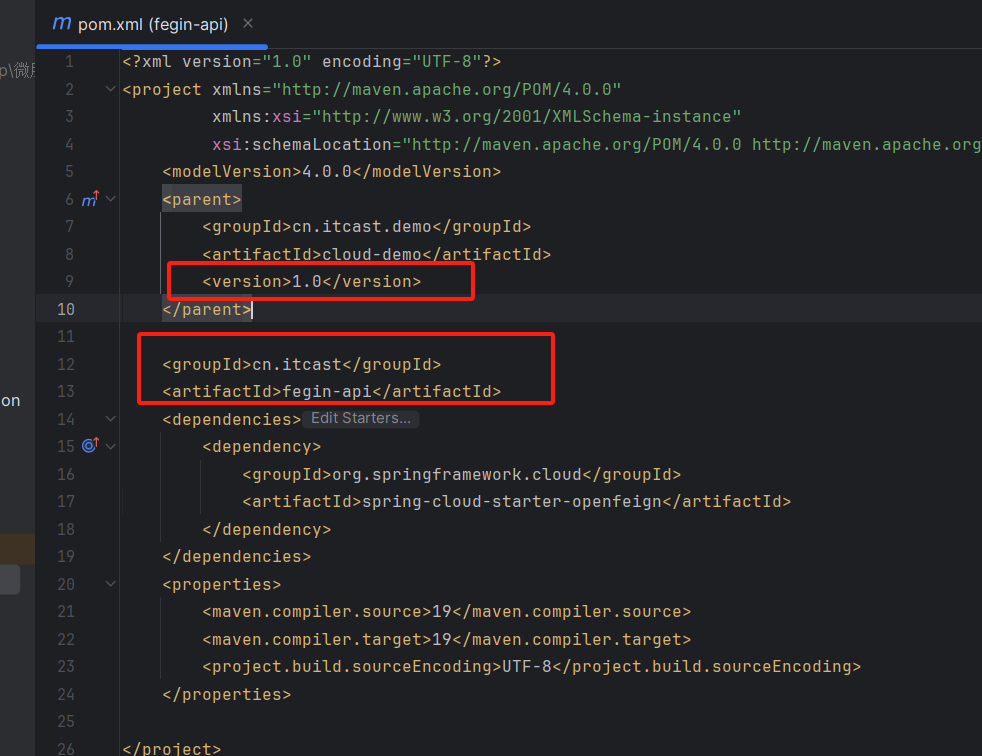Click the artifactId cloud-demo line
Screen dimensions: 982x756
pyautogui.click(x=376, y=254)
